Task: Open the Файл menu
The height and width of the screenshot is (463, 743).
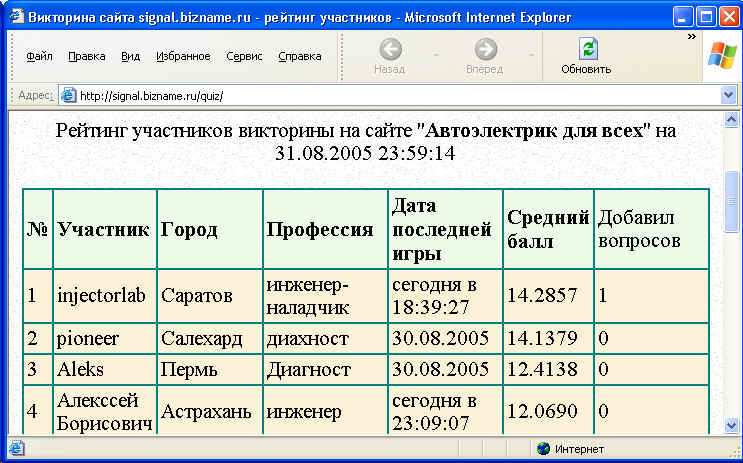Action: [x=39, y=56]
